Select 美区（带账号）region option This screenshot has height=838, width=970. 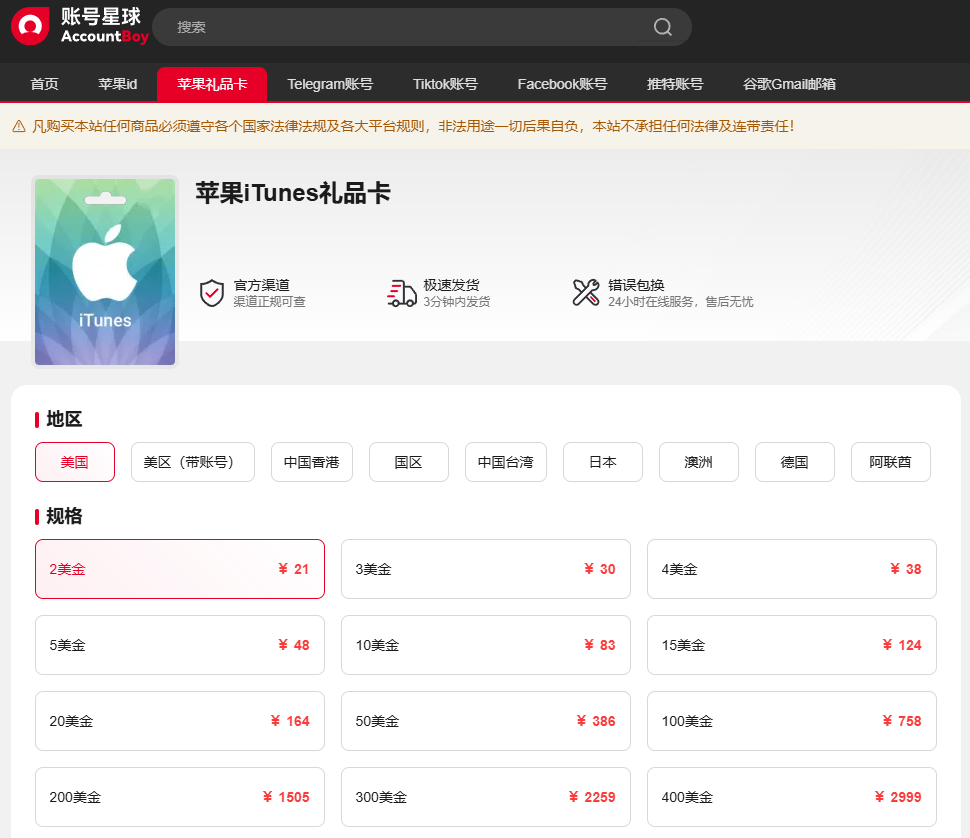pyautogui.click(x=192, y=462)
